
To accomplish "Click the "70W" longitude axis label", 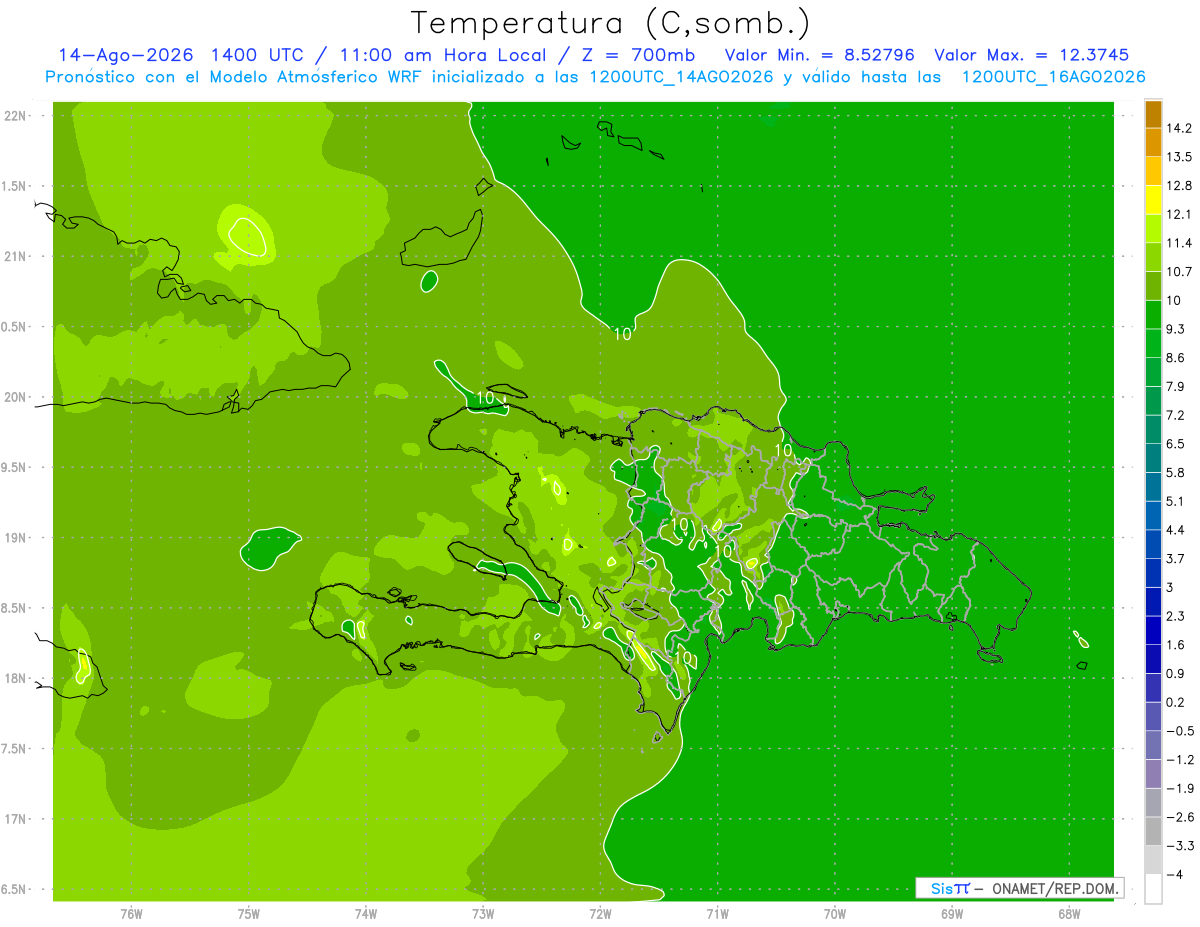I will 834,914.
